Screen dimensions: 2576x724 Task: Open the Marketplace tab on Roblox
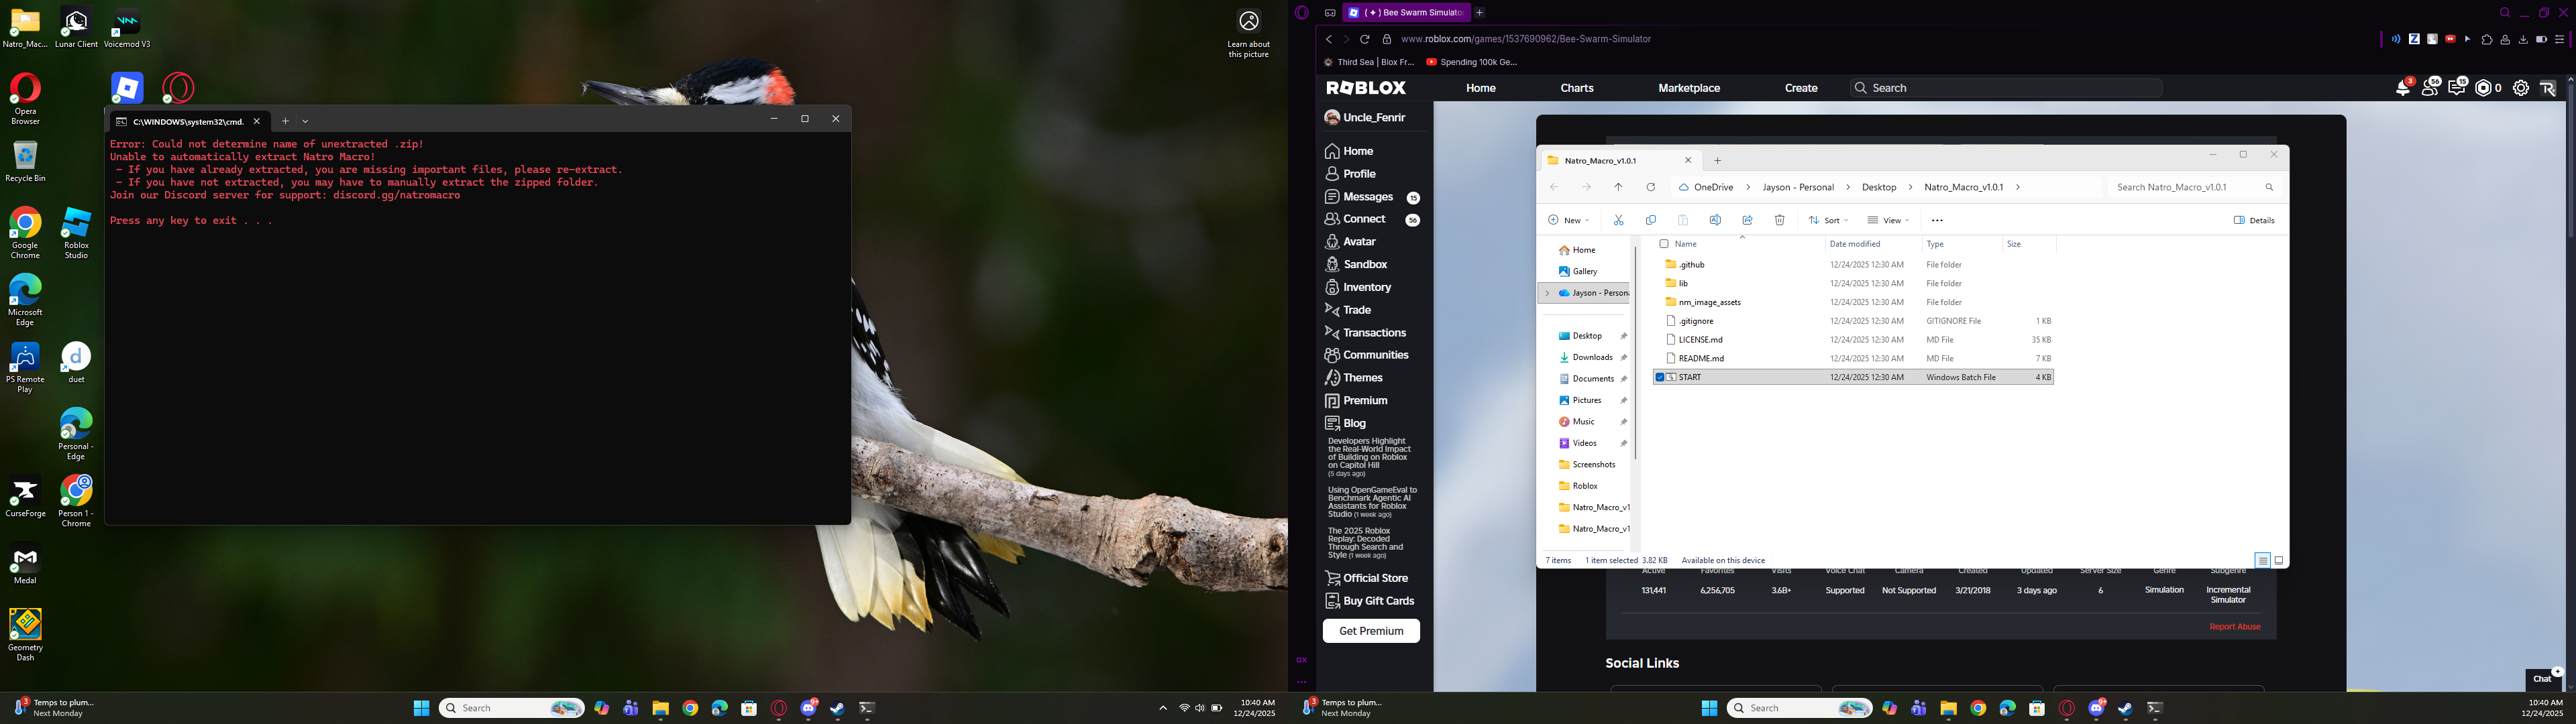point(1689,88)
